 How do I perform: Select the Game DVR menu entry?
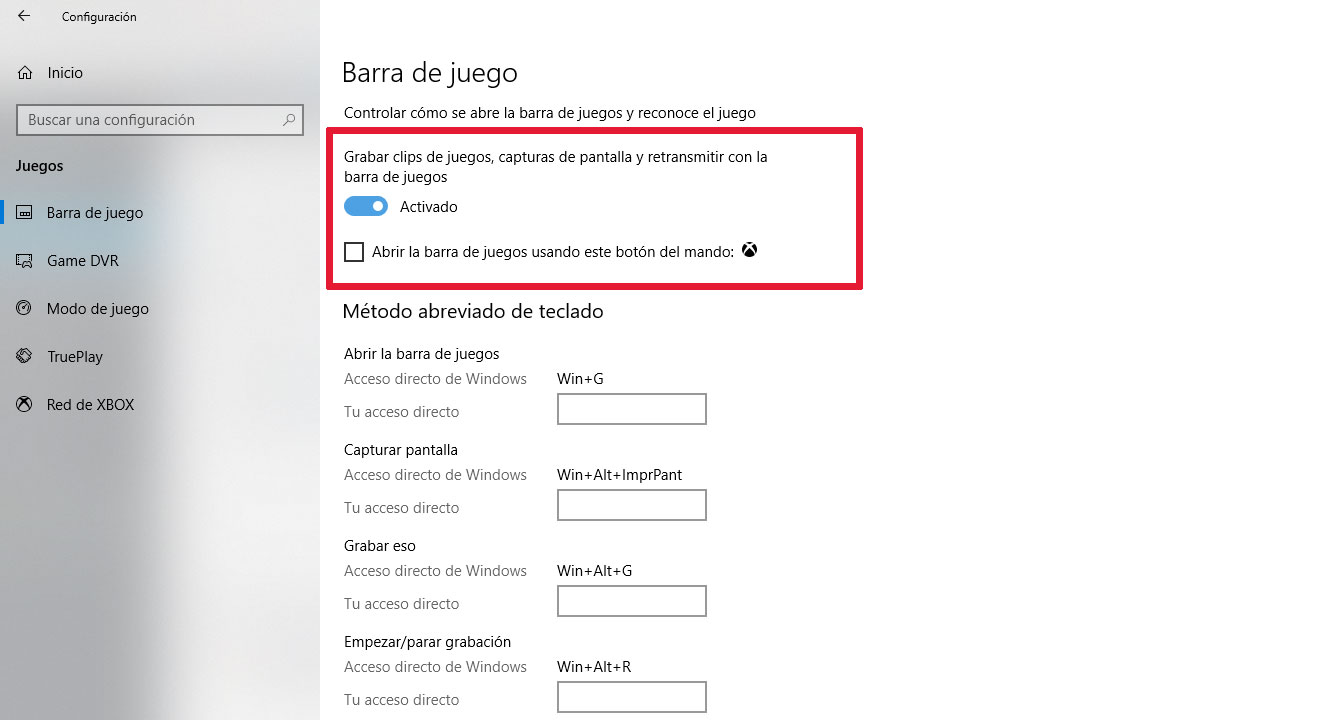[x=83, y=261]
